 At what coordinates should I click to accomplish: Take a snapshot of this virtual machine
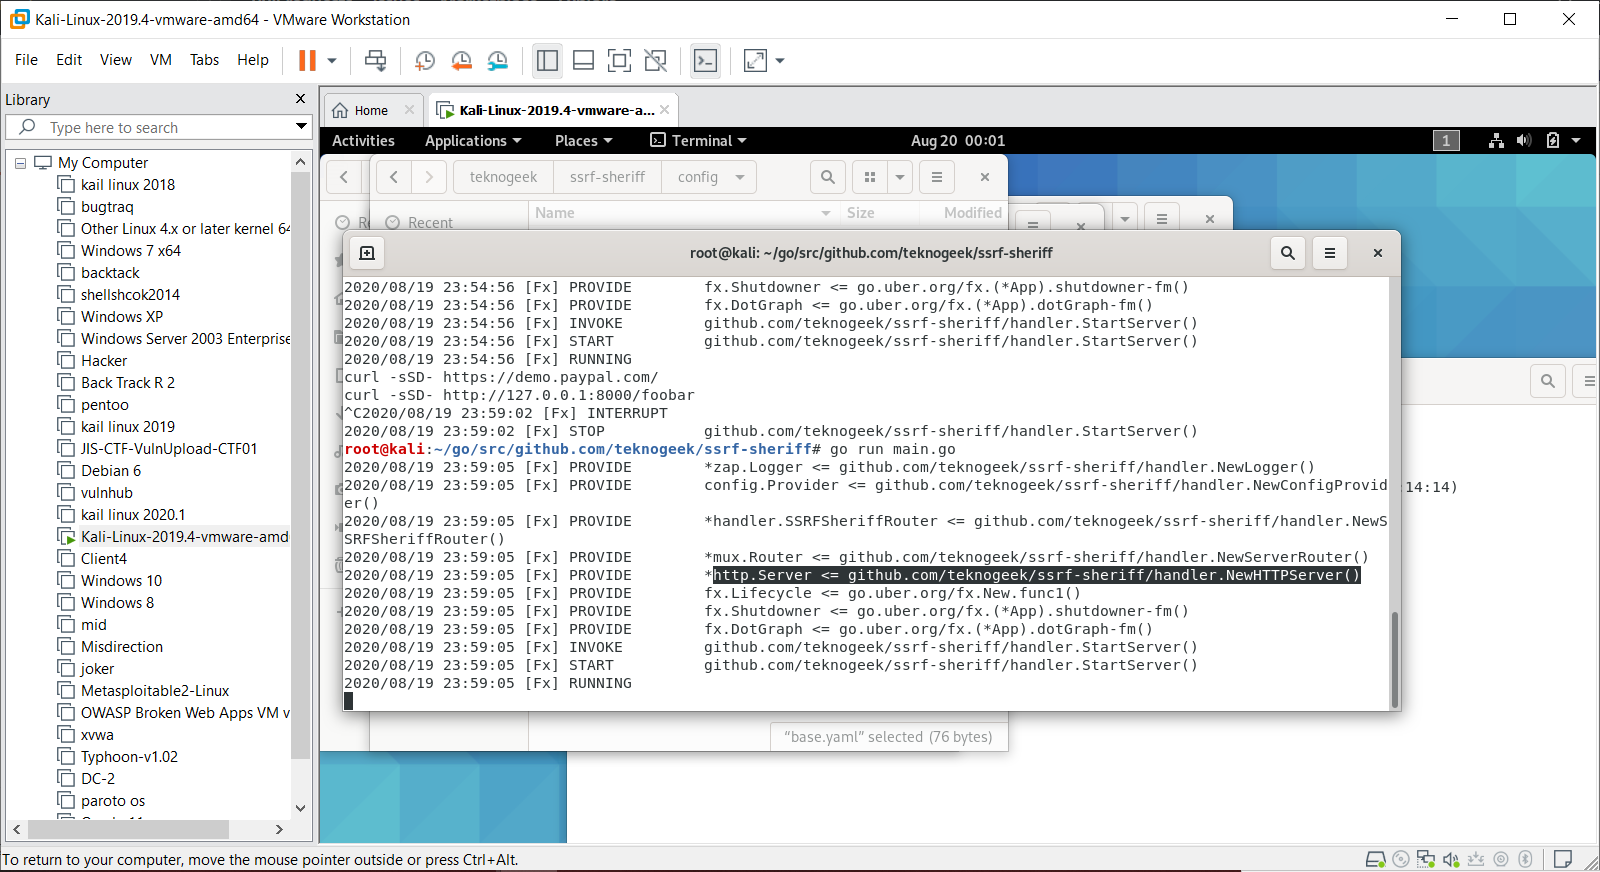[425, 61]
